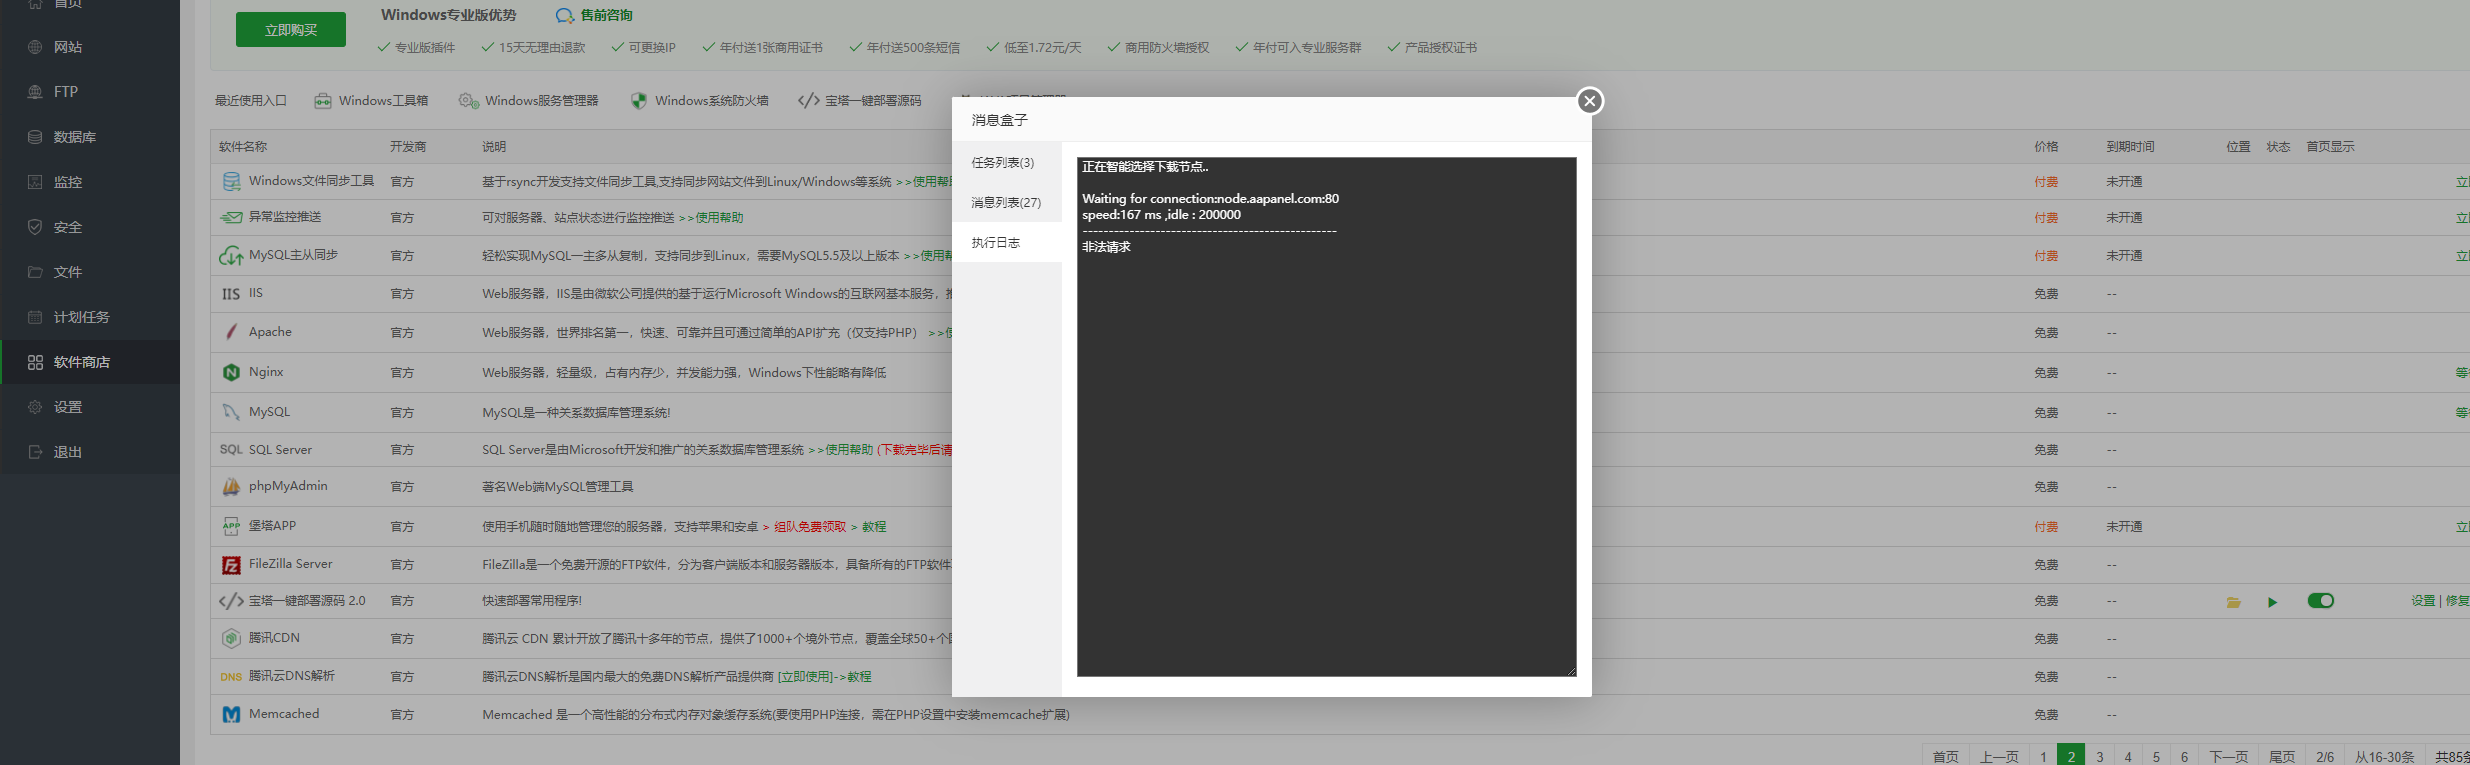Image resolution: width=2470 pixels, height=765 pixels.
Task: Click the Apache feather icon
Action: pyautogui.click(x=231, y=332)
